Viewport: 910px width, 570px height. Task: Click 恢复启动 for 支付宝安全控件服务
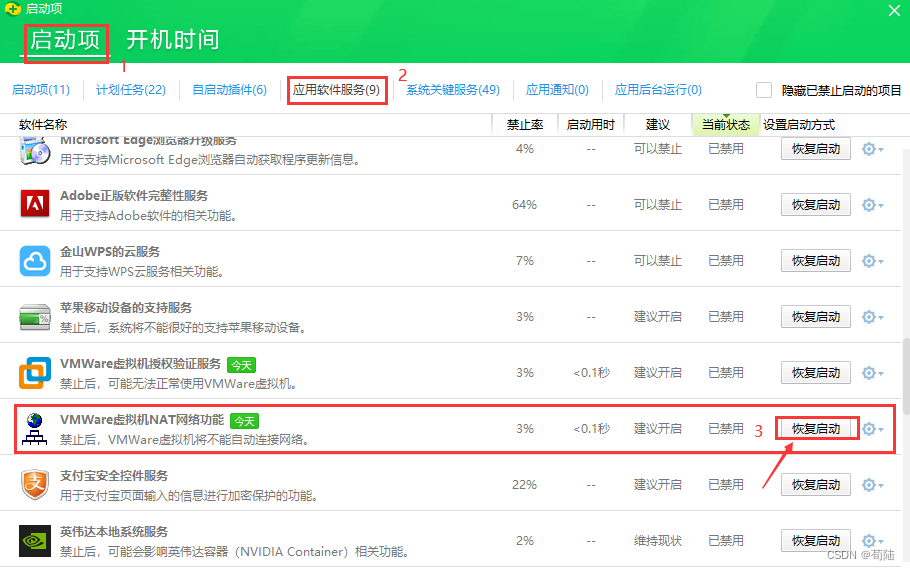tap(815, 485)
